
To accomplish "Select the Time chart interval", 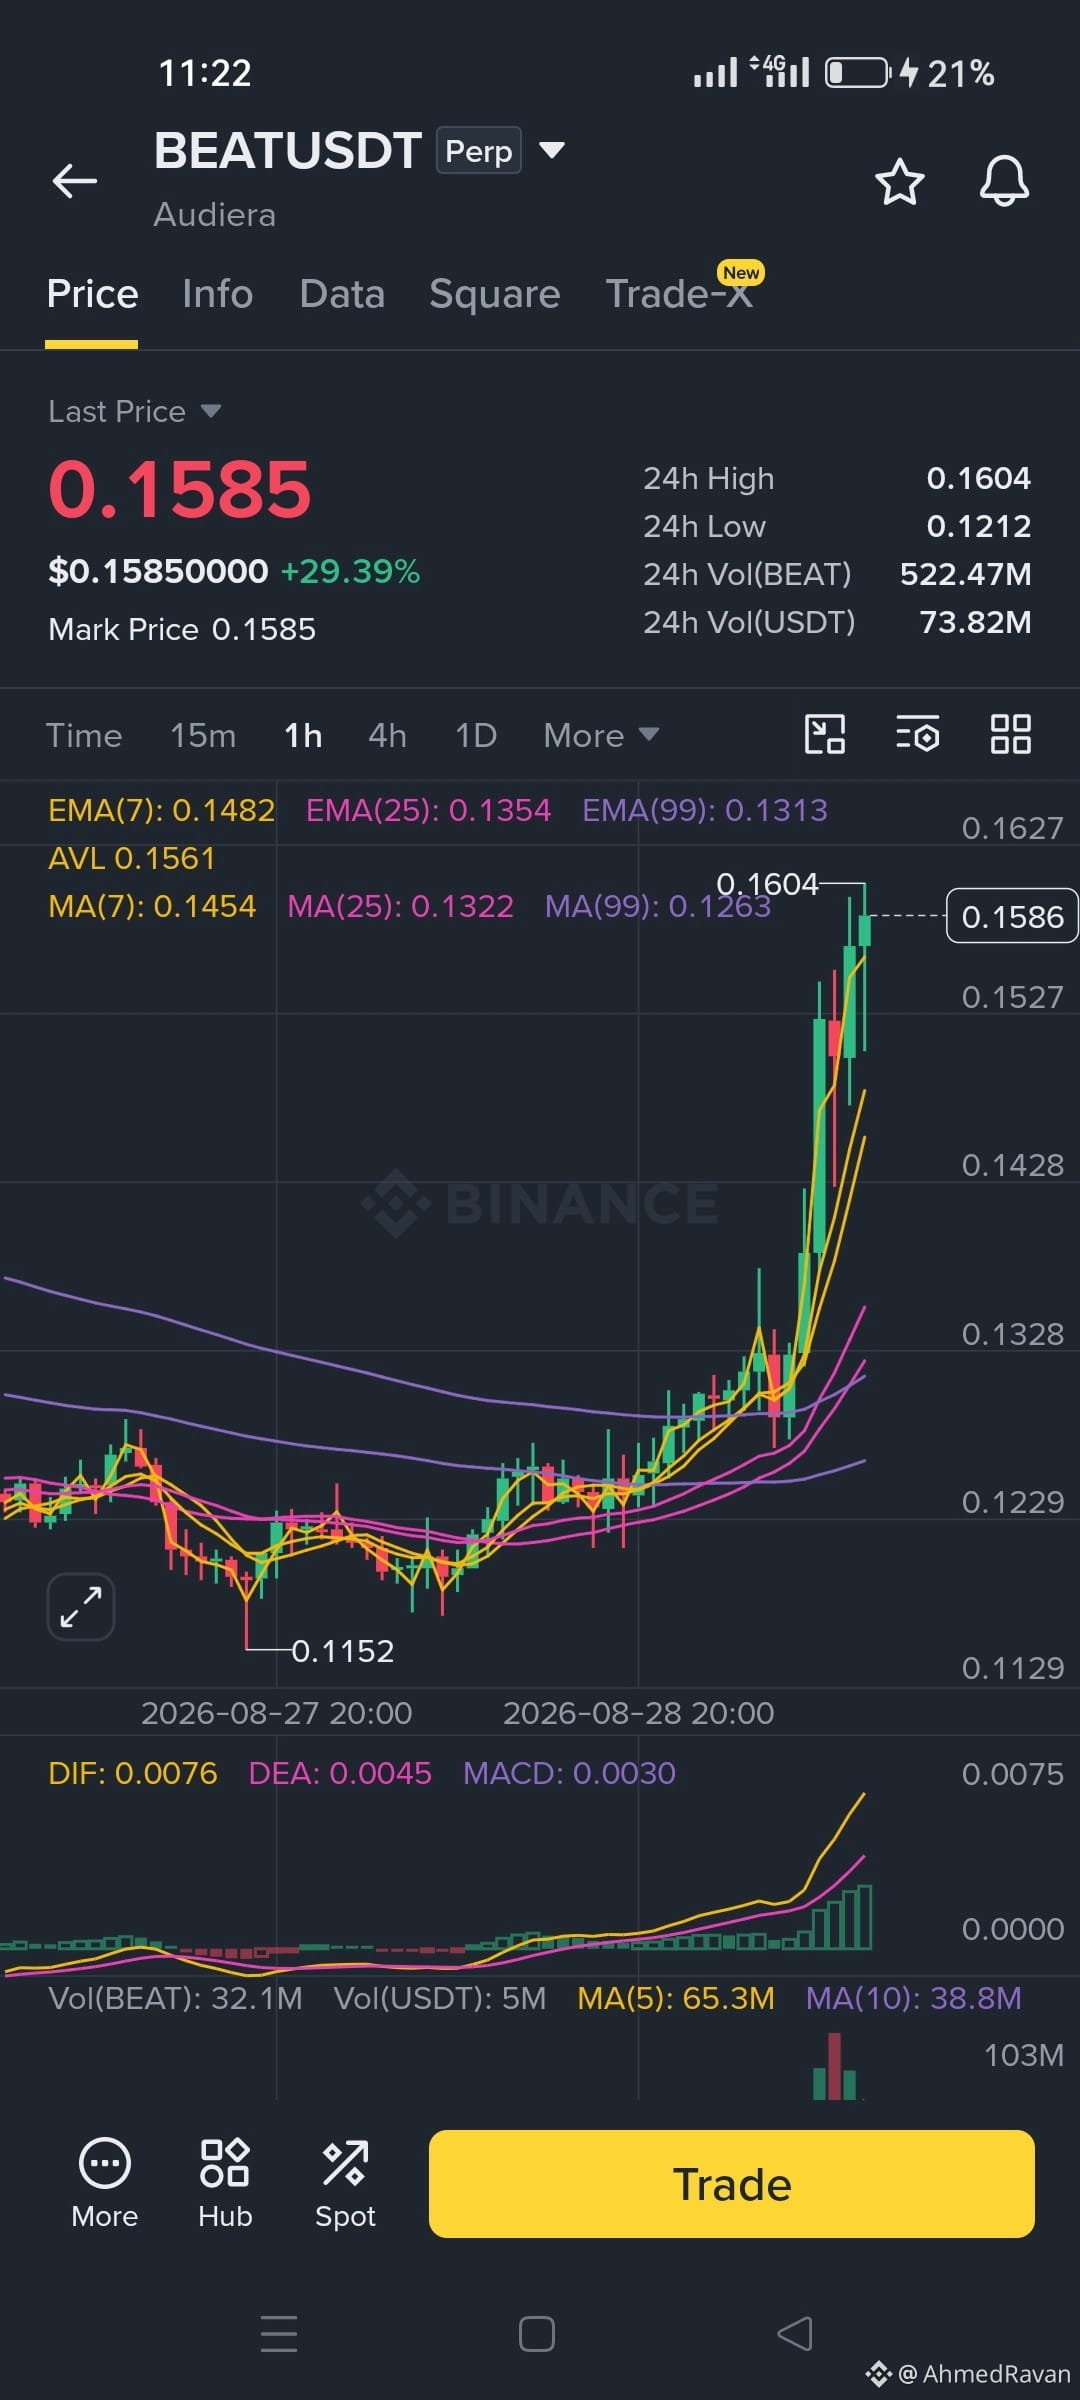I will click(84, 735).
